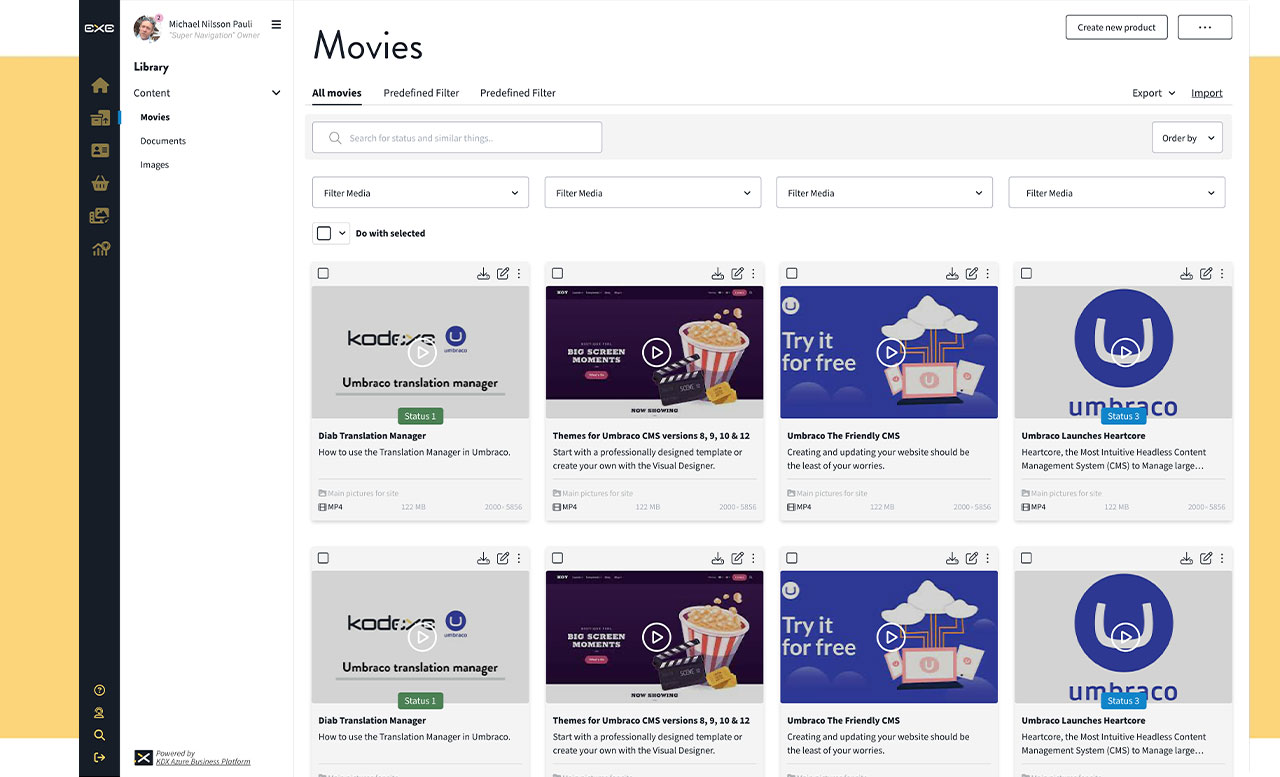Open more options on top-row Friendly CMS card
The height and width of the screenshot is (777, 1280).
click(x=988, y=273)
